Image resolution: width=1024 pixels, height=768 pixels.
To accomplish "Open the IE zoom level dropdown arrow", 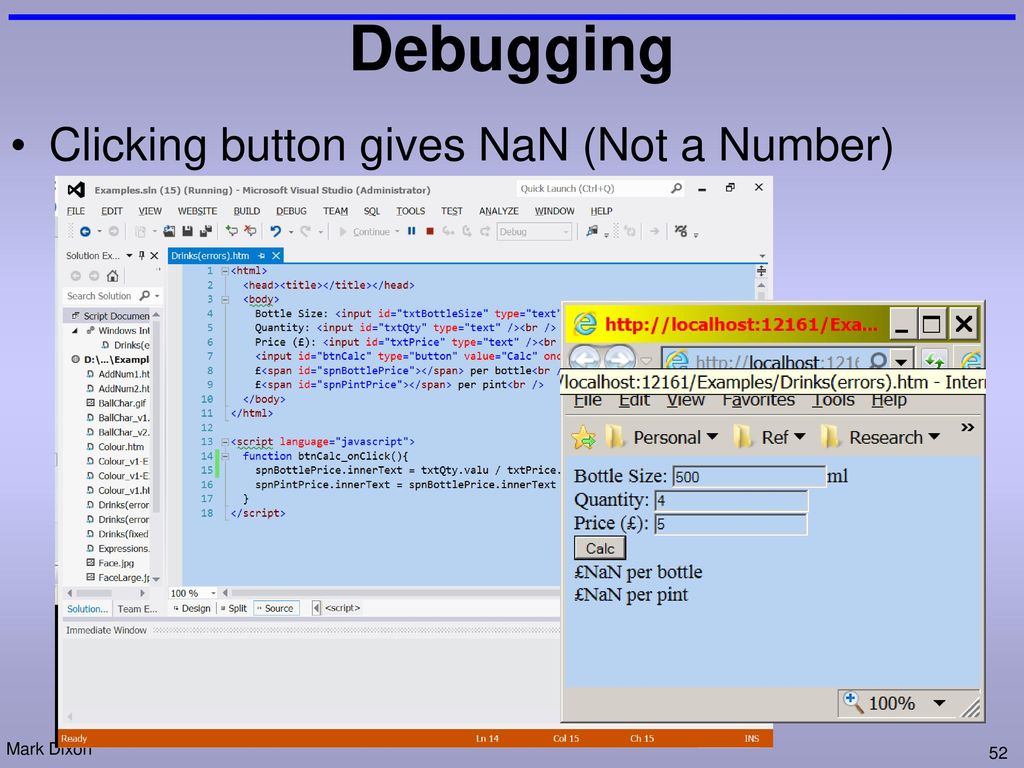I will coord(939,703).
